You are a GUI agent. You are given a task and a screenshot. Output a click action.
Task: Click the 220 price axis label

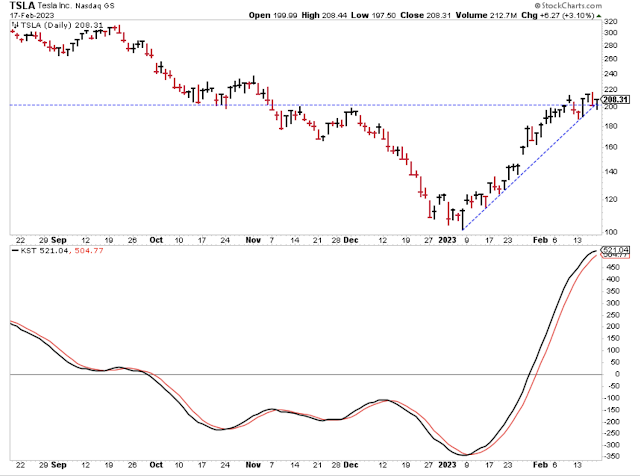point(611,89)
